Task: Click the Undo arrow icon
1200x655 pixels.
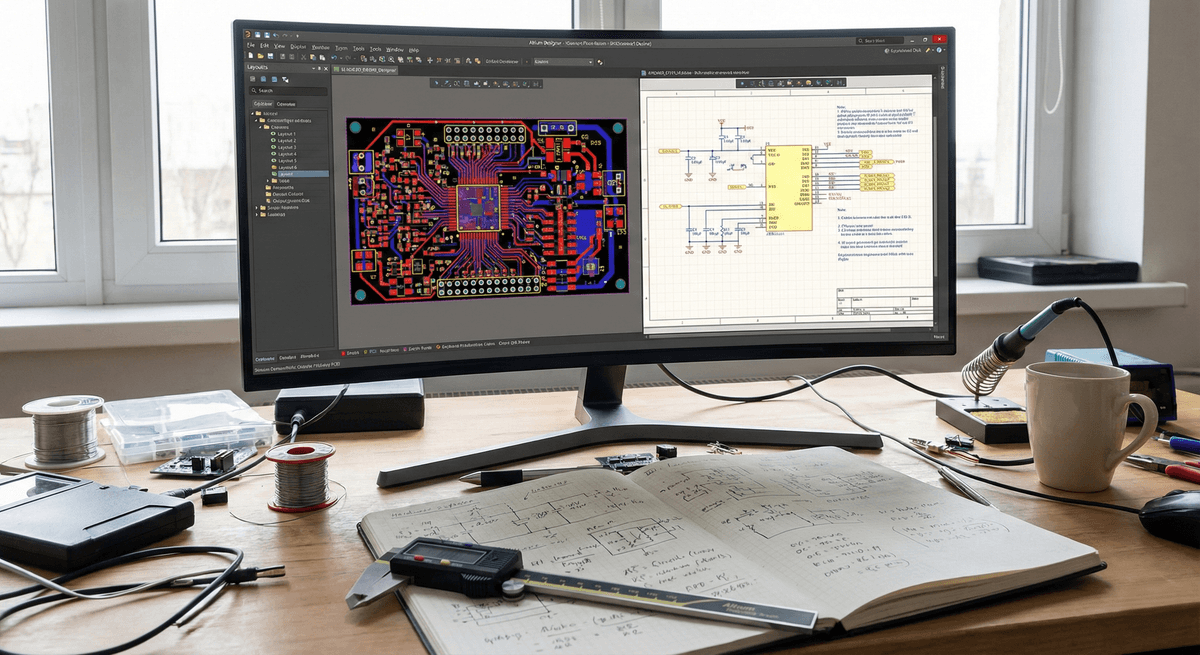Action: click(334, 56)
